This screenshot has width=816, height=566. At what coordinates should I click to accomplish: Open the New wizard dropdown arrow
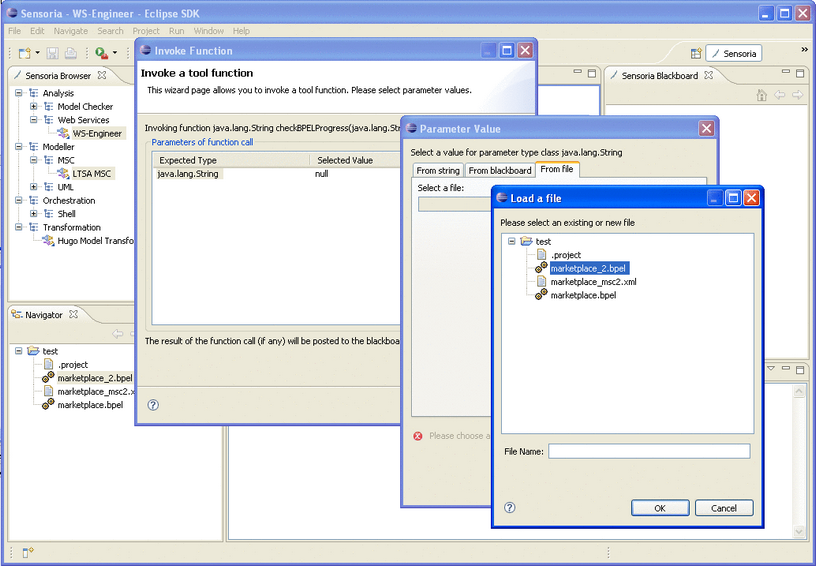[x=37, y=53]
